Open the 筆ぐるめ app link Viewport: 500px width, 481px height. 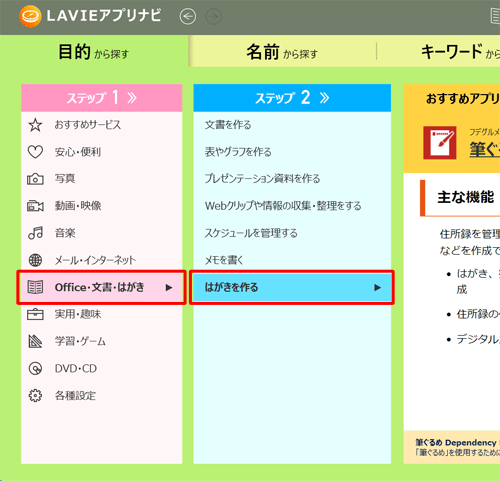coord(485,149)
